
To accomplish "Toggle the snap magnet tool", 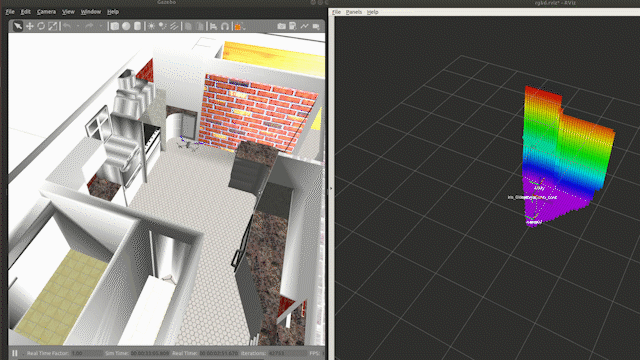I will tap(225, 27).
